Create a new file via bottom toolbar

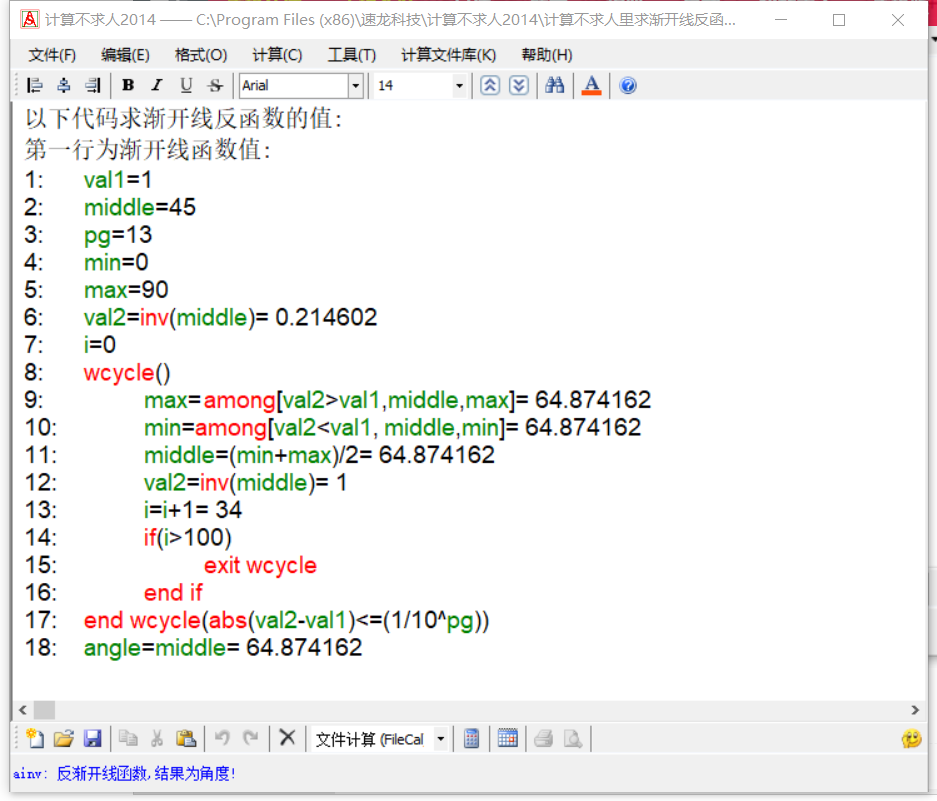(35, 739)
